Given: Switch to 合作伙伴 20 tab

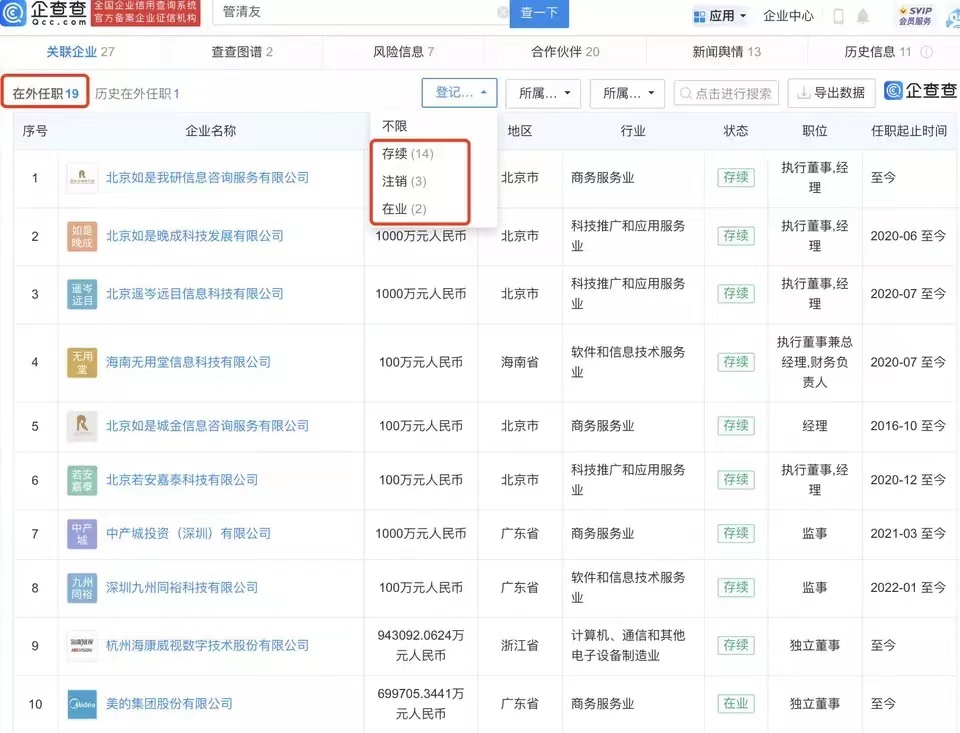Looking at the screenshot, I should pos(565,52).
